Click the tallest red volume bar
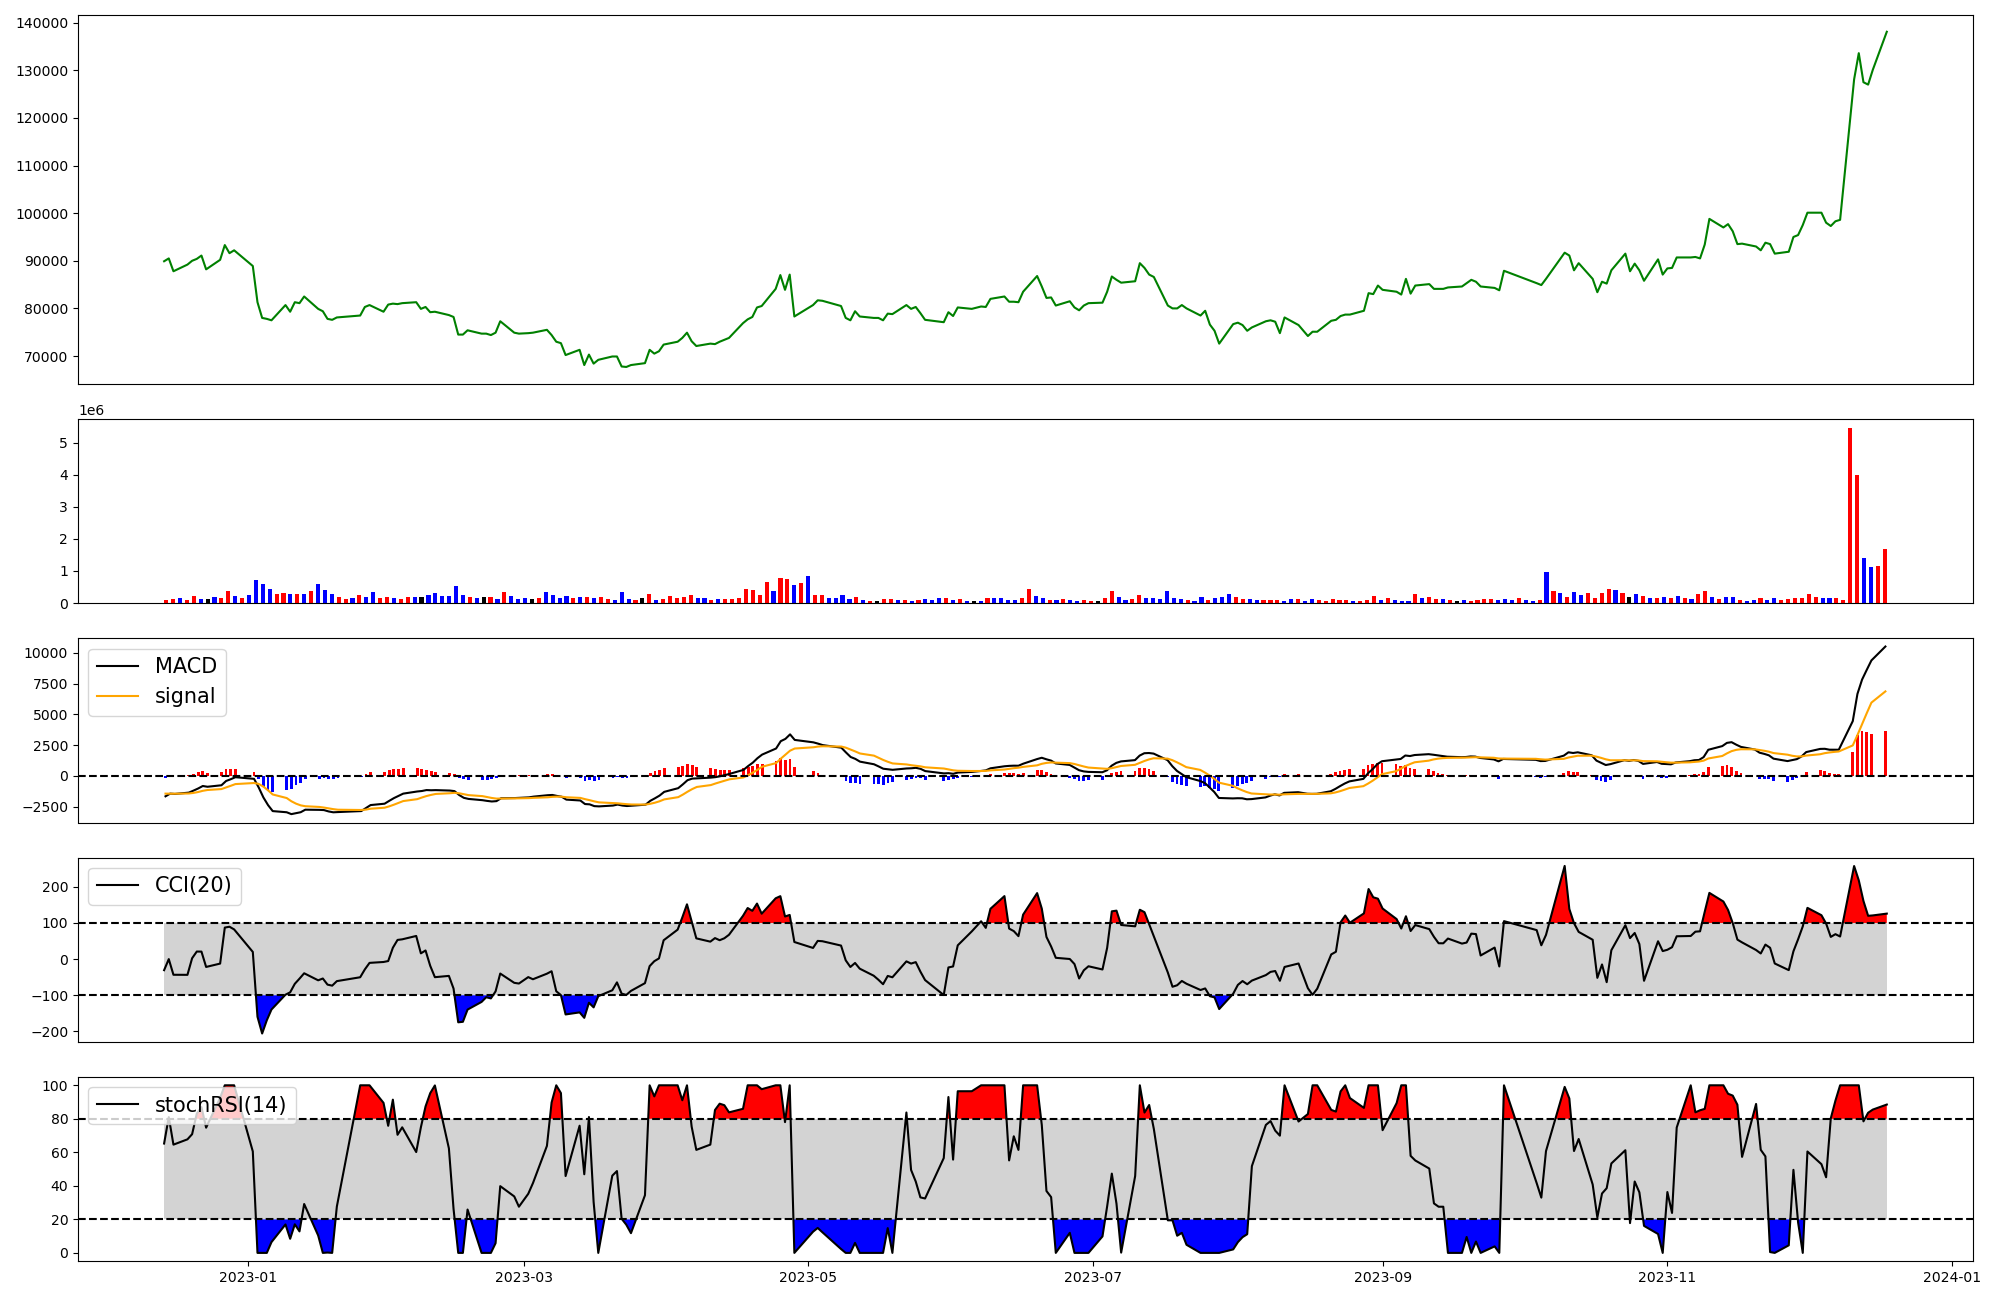The height and width of the screenshot is (1300, 2000). pos(1850,515)
